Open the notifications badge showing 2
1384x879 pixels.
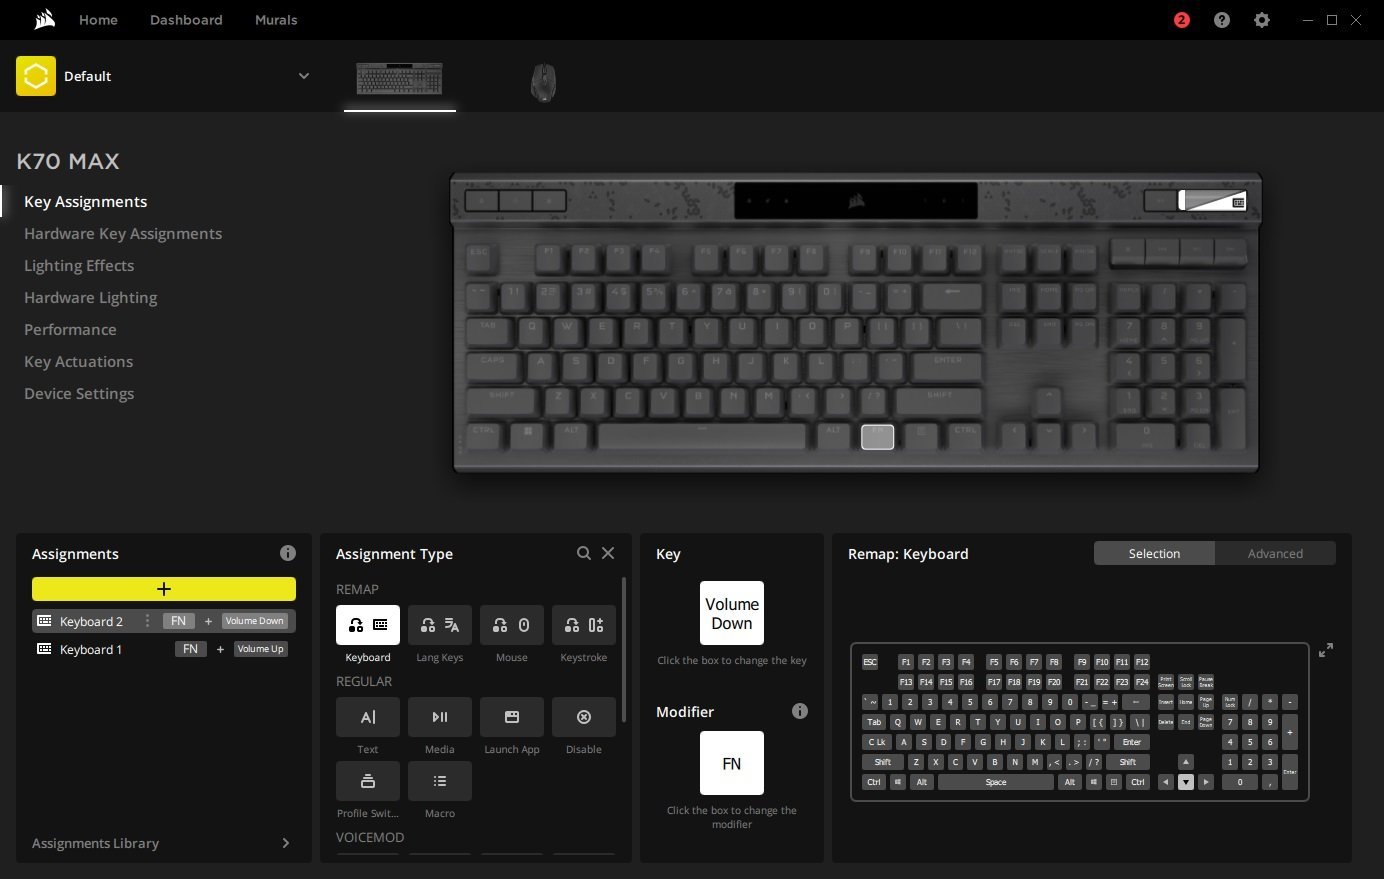pyautogui.click(x=1181, y=20)
